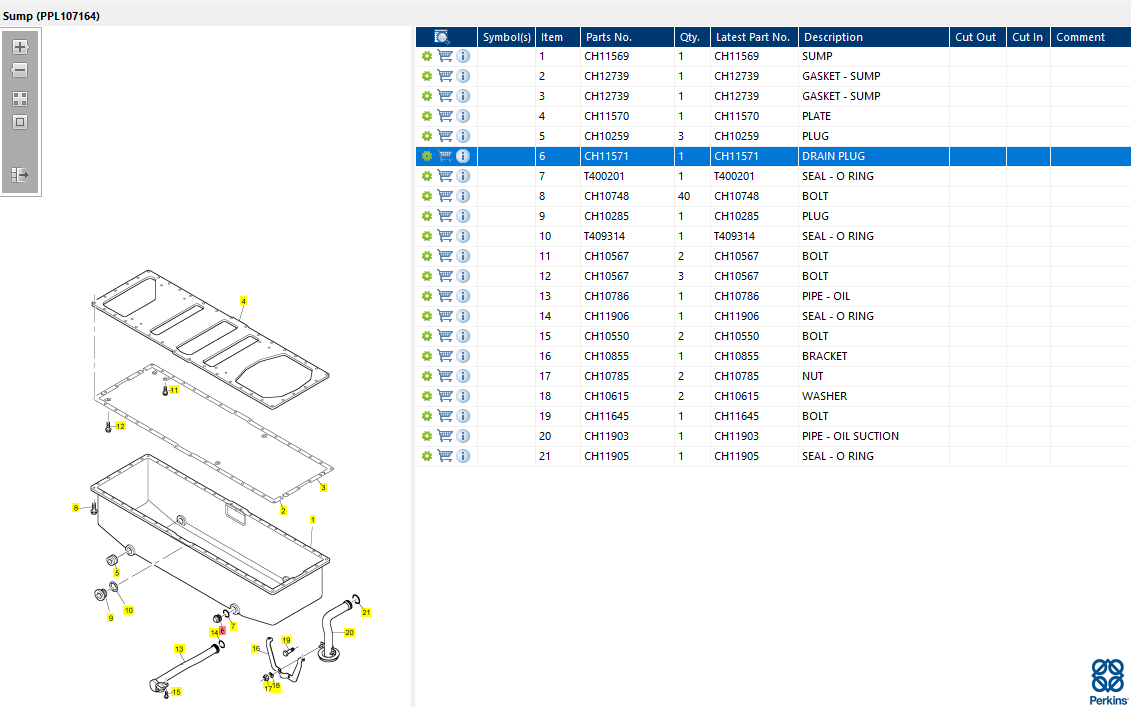The image size is (1131, 707).
Task: Select the Cut Out column header
Action: point(976,37)
